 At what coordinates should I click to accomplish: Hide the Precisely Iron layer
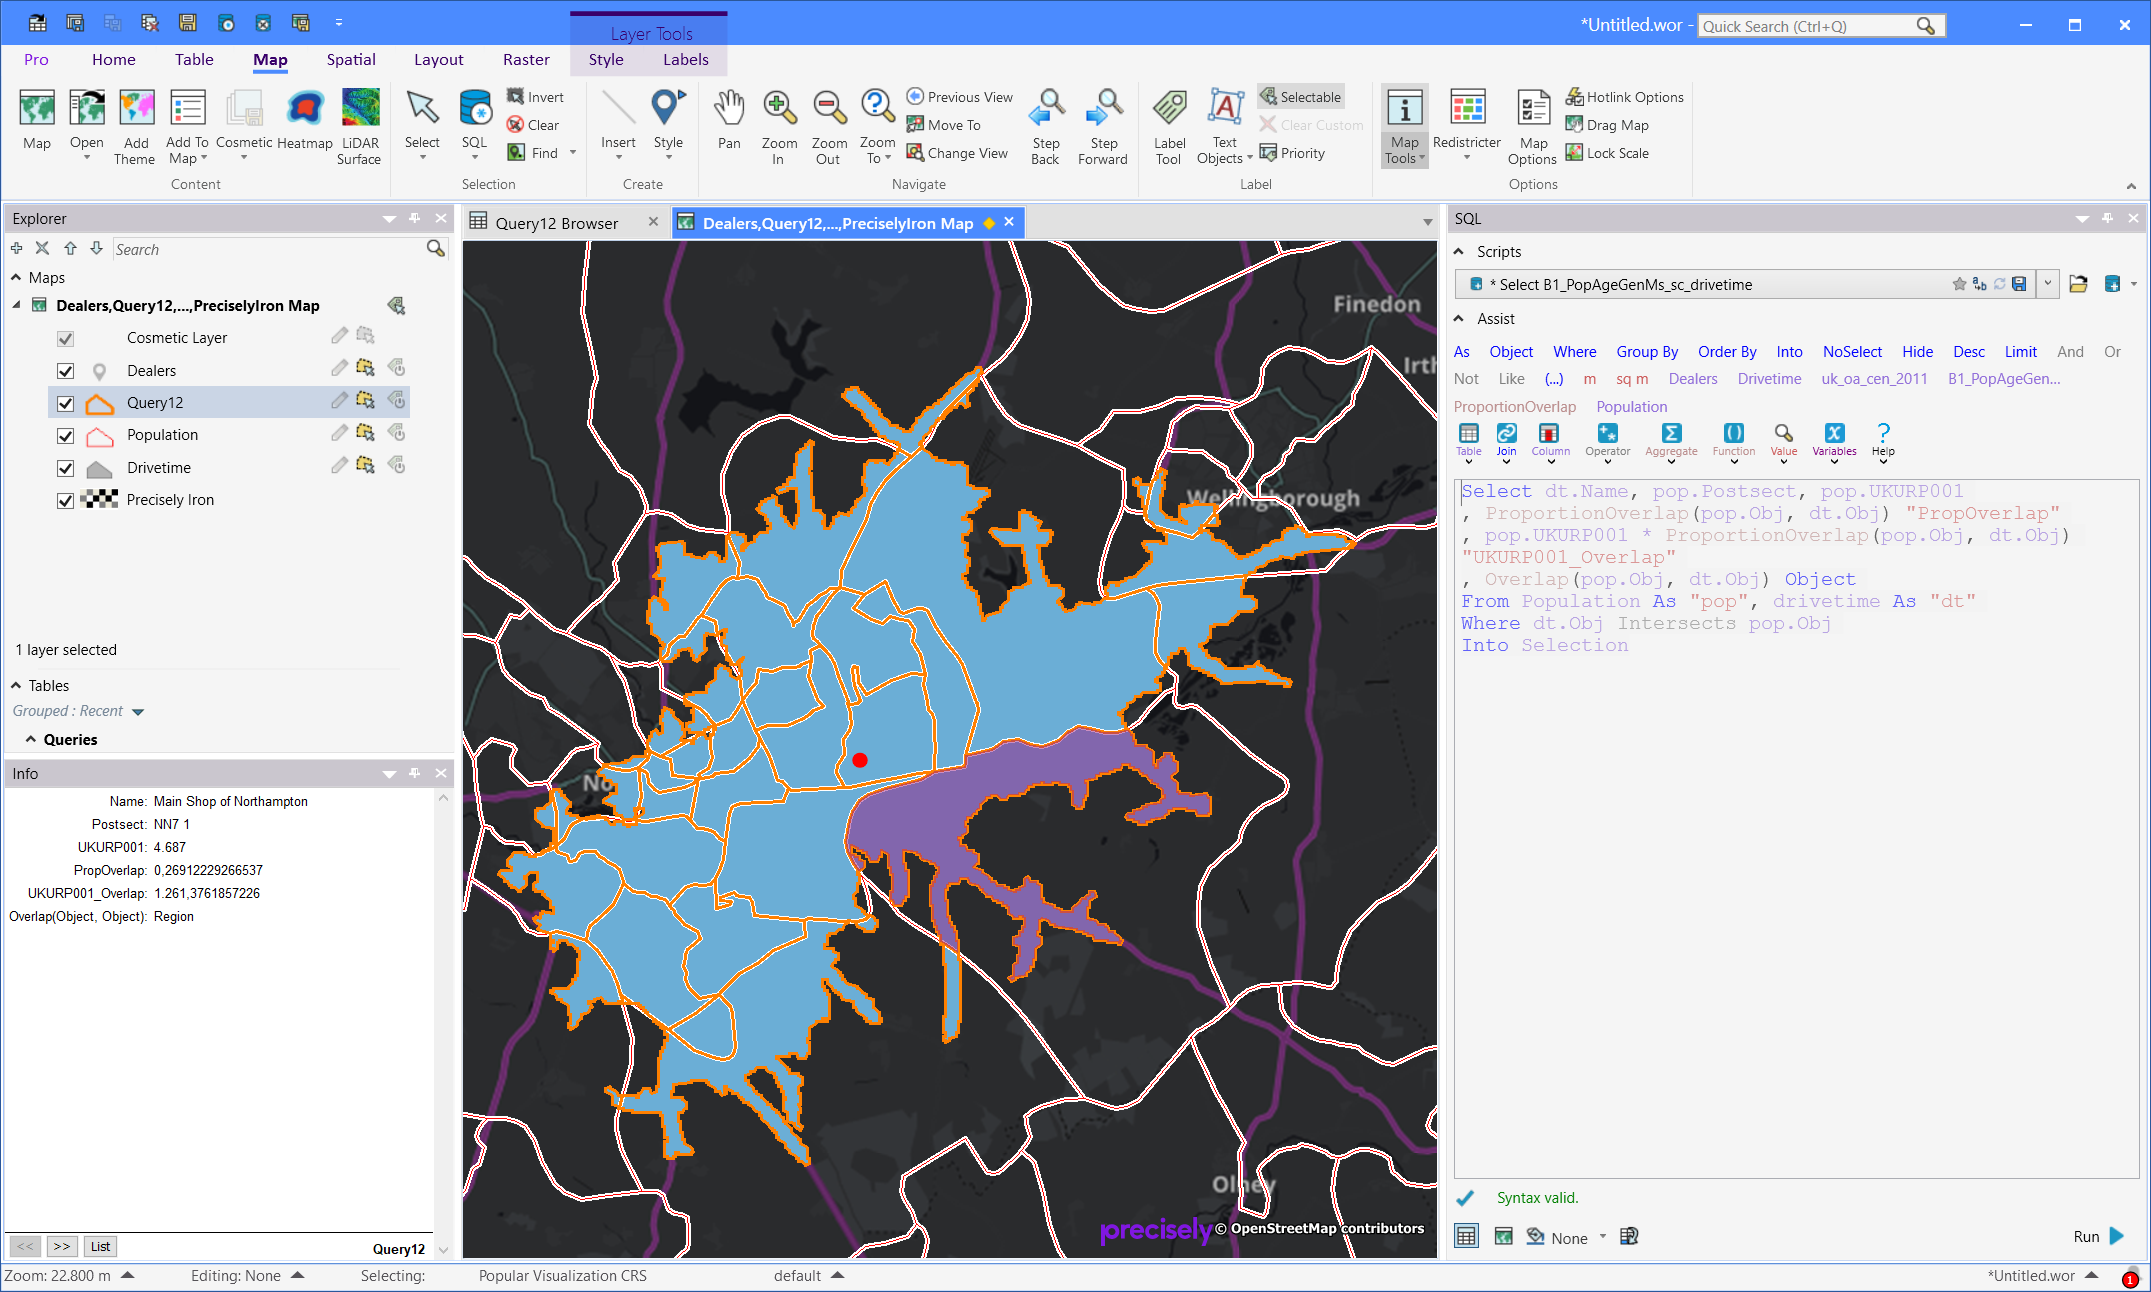(x=66, y=500)
